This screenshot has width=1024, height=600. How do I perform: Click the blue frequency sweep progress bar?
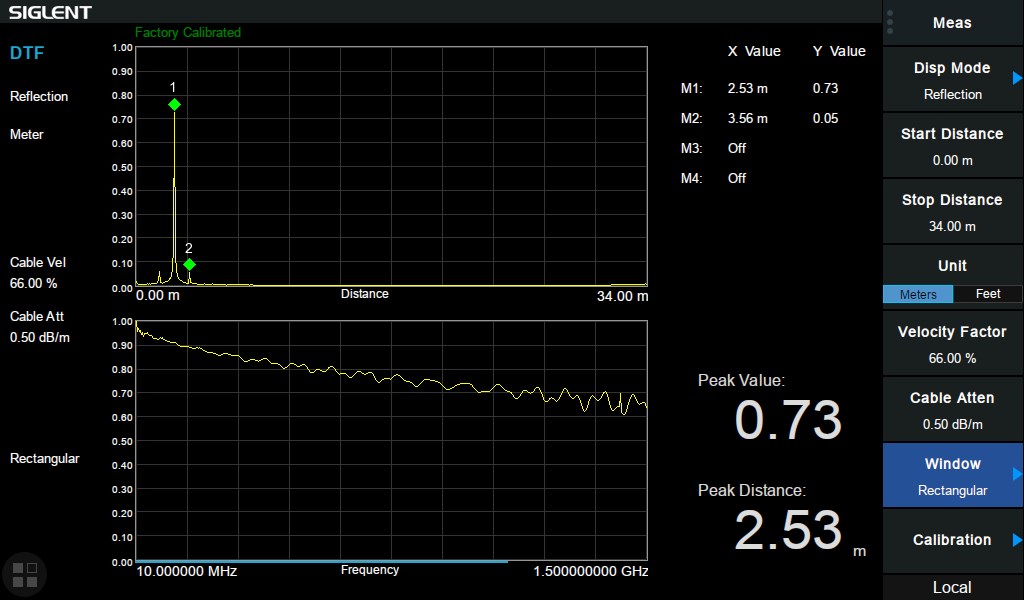pos(320,561)
